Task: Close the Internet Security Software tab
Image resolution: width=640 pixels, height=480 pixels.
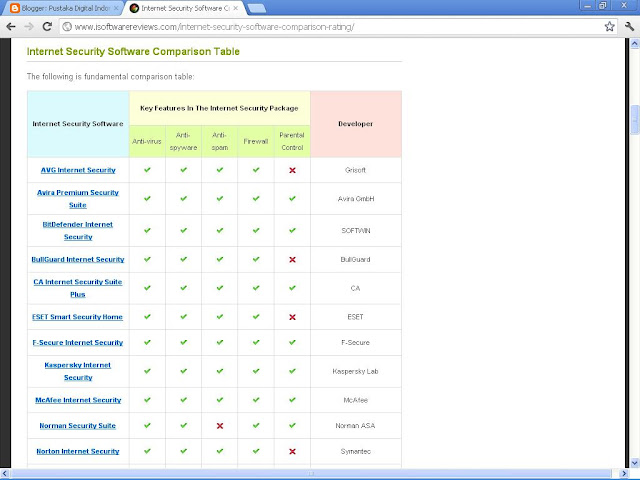Action: point(236,8)
